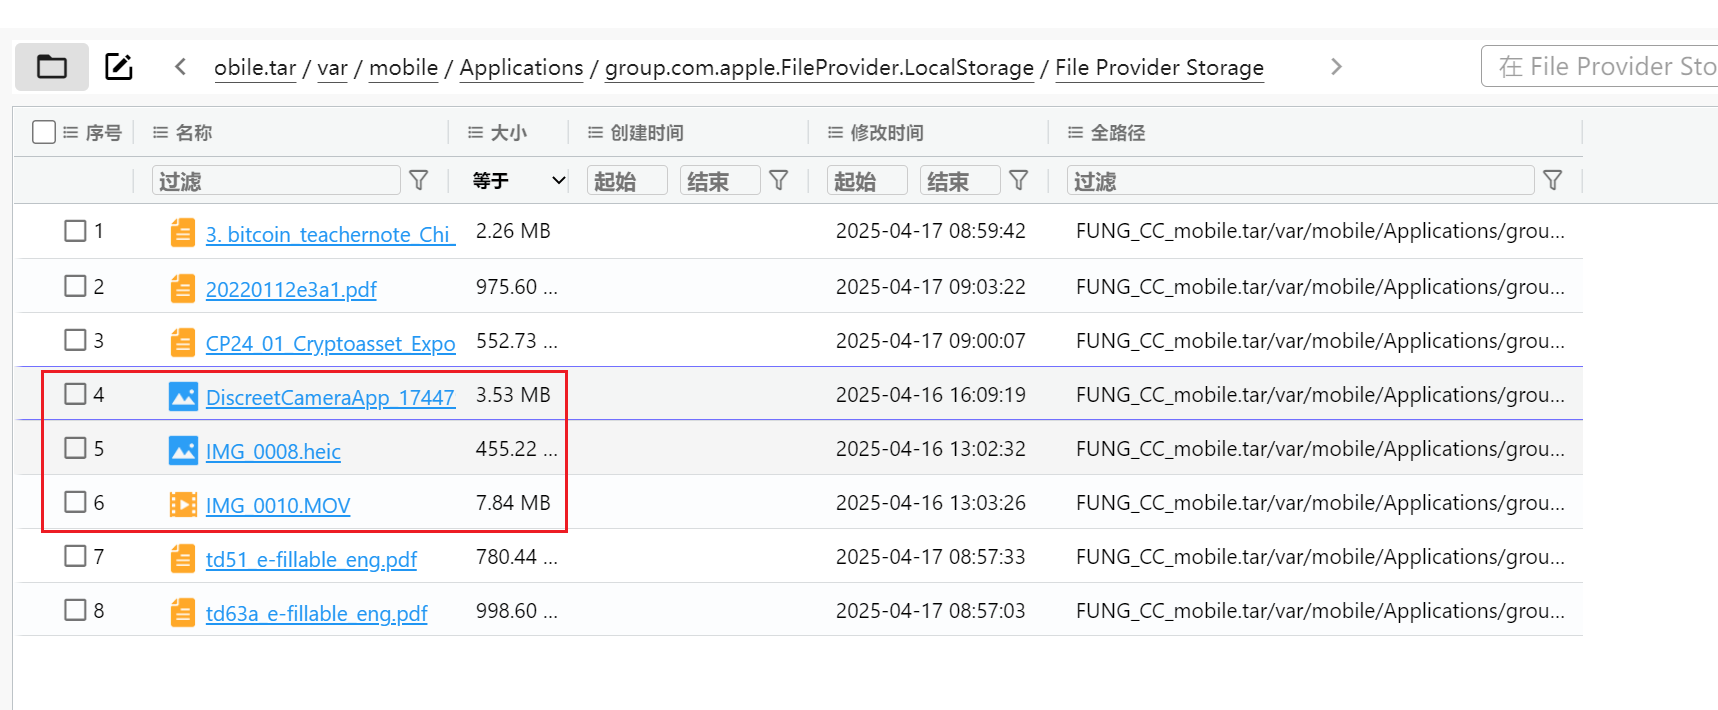Viewport: 1718px width, 710px height.
Task: Navigate to the Applications breadcrumb segment
Action: tap(521, 68)
